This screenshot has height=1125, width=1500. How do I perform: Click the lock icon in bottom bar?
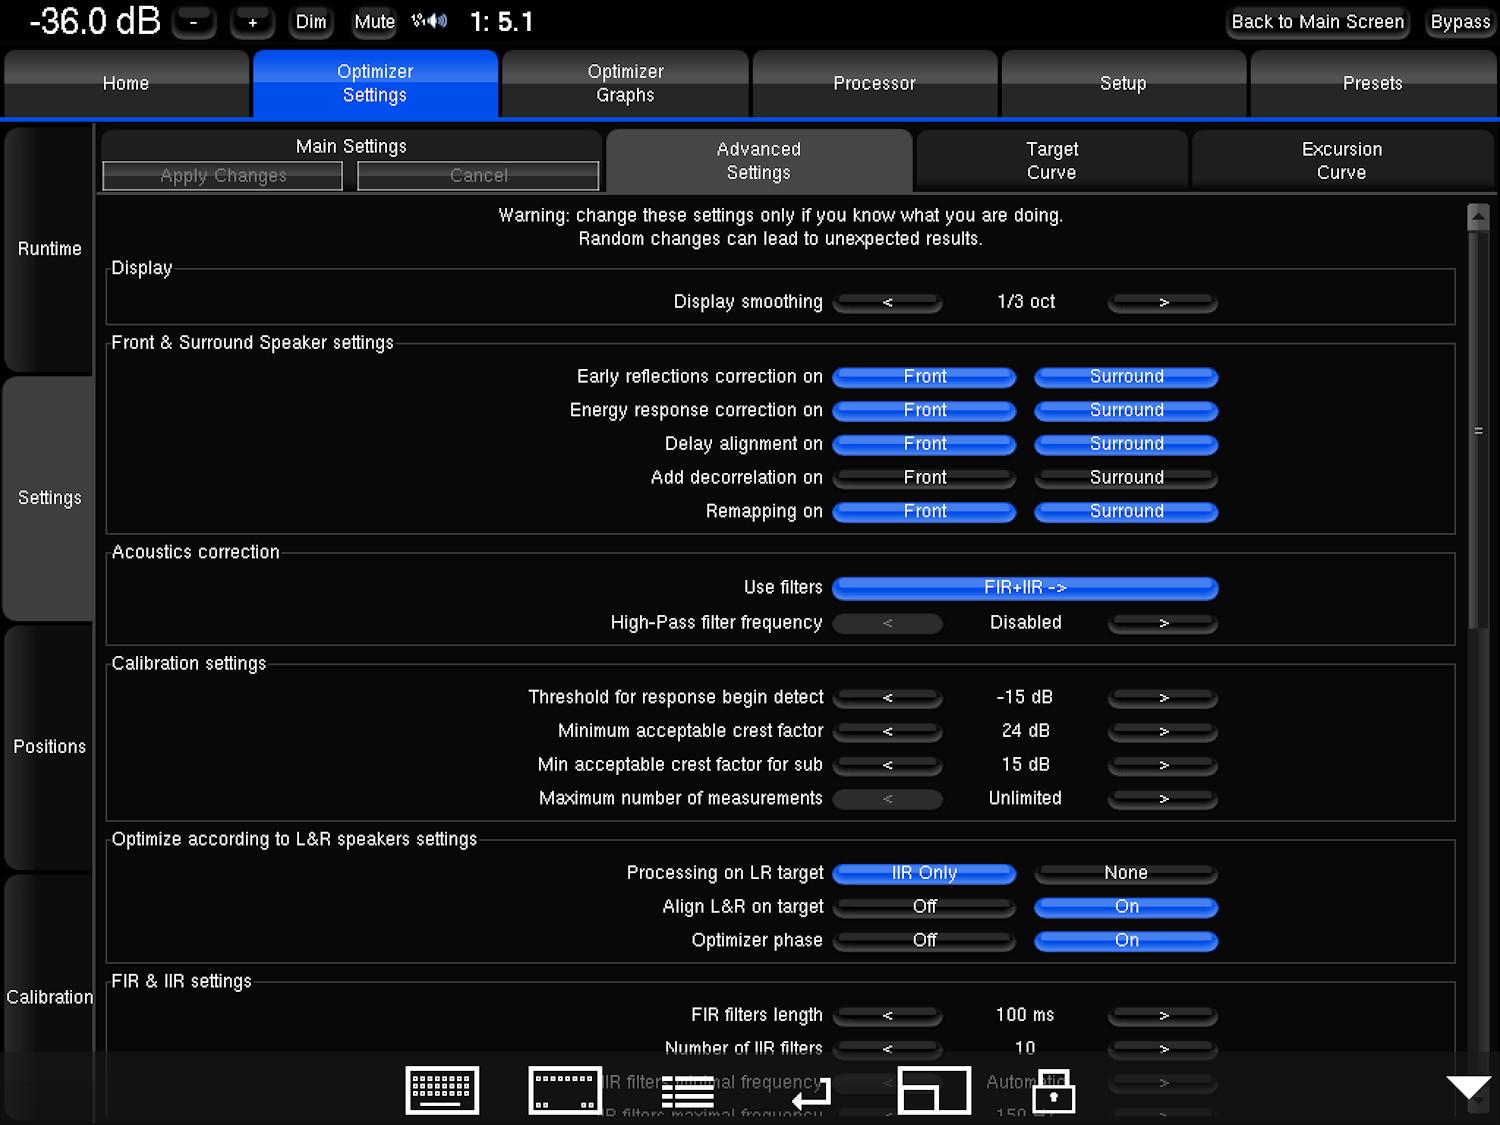click(x=1054, y=1092)
